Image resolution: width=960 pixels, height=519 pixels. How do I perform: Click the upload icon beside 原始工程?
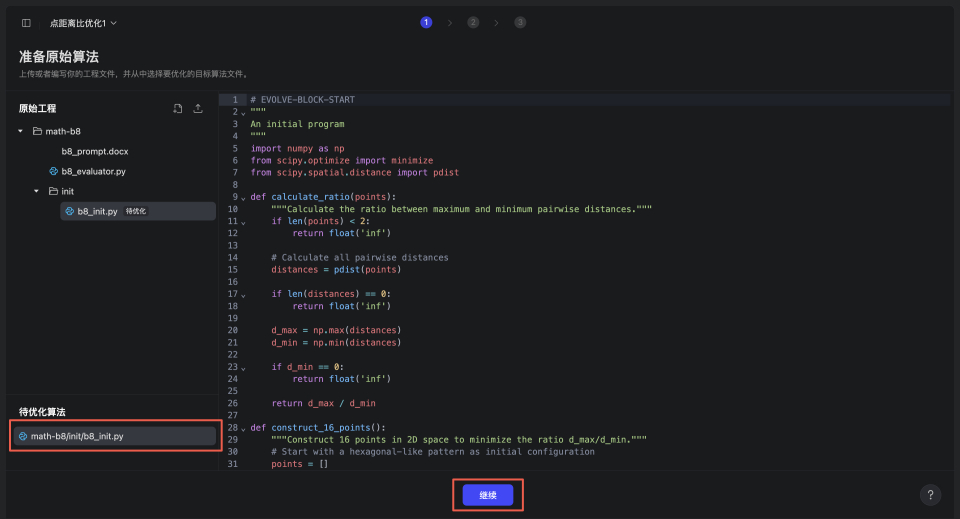point(198,108)
